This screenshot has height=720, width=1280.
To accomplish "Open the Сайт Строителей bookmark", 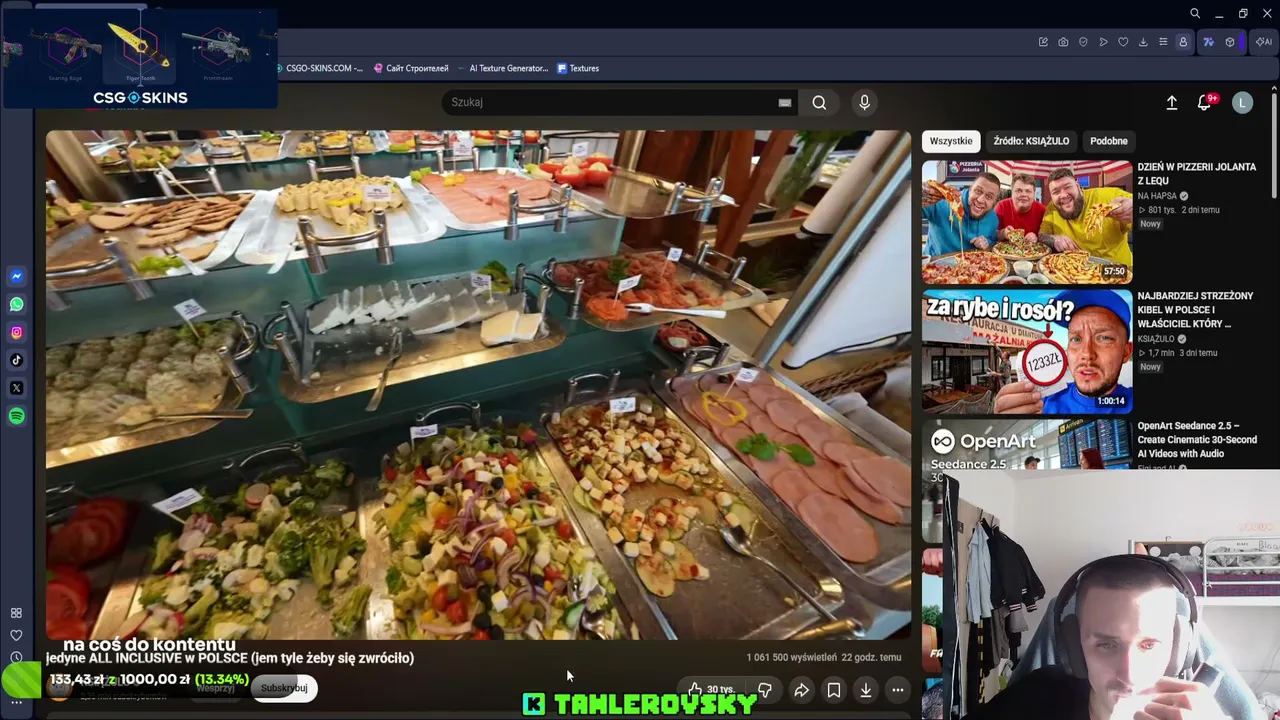I will (x=410, y=68).
